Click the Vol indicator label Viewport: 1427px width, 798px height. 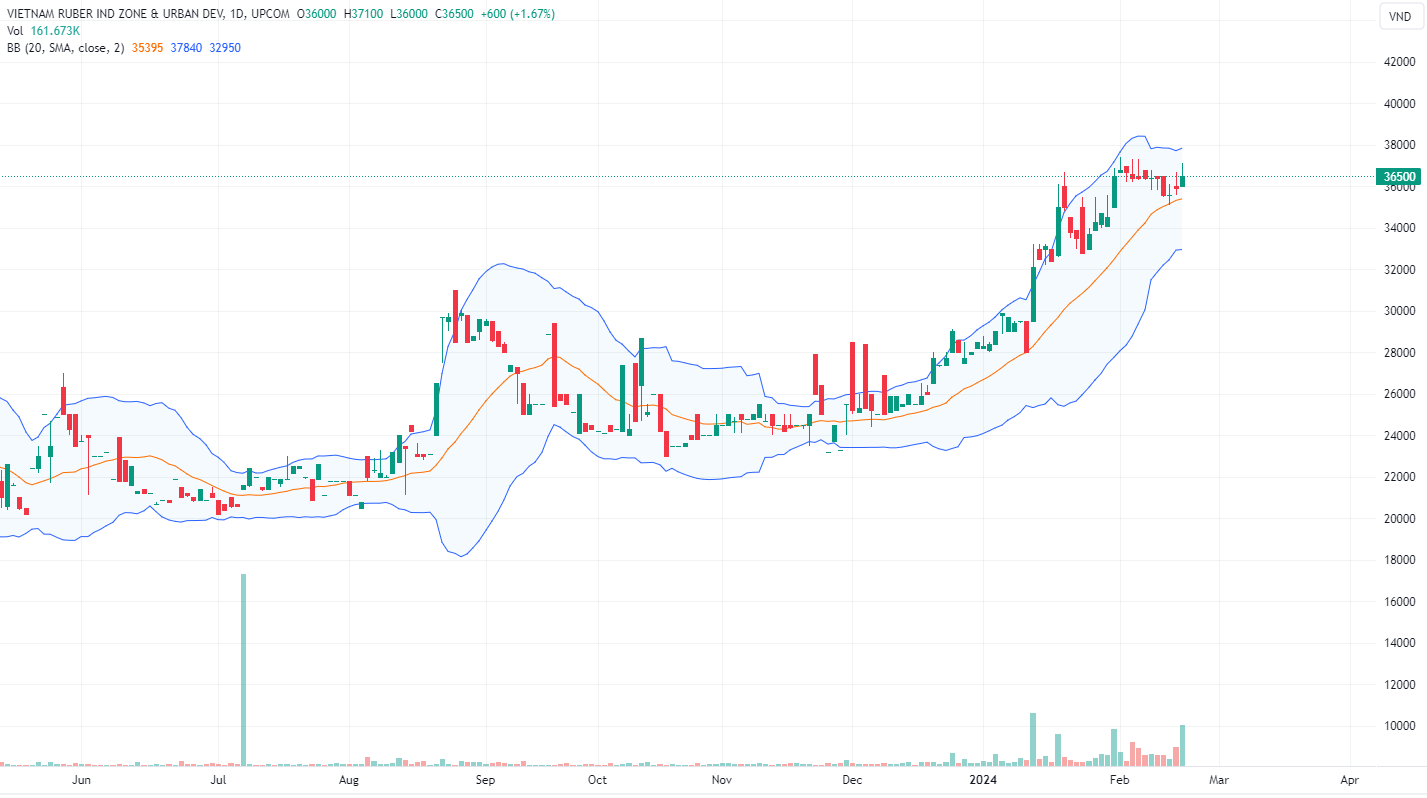[16, 31]
